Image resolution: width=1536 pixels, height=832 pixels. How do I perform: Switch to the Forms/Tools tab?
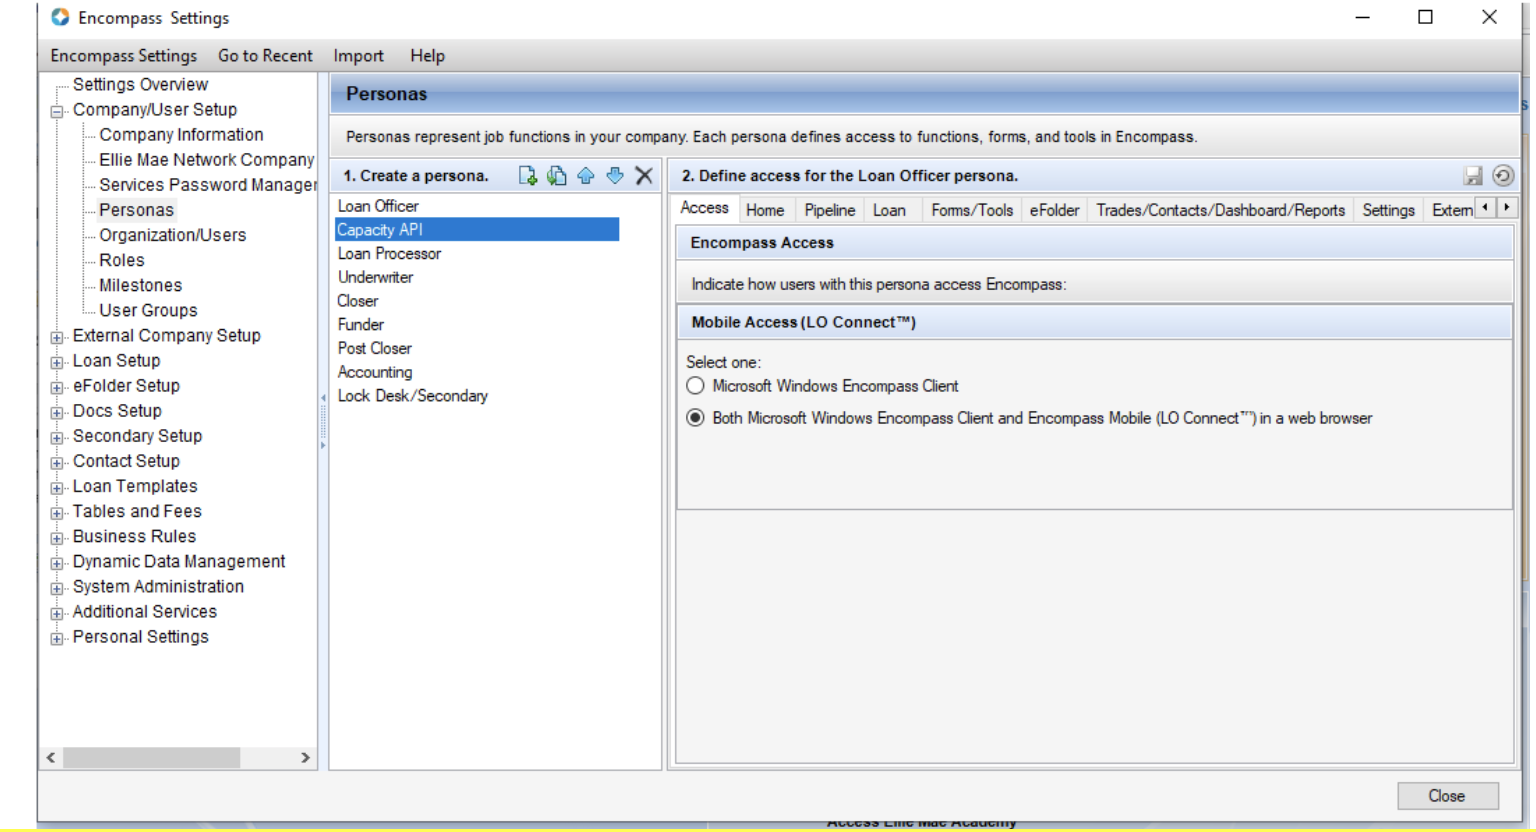972,210
